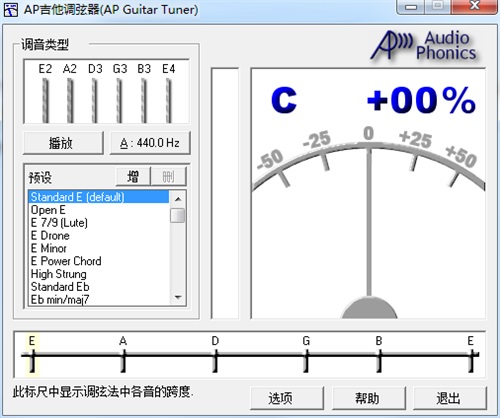Click the Audio Phonics logo

click(x=424, y=45)
